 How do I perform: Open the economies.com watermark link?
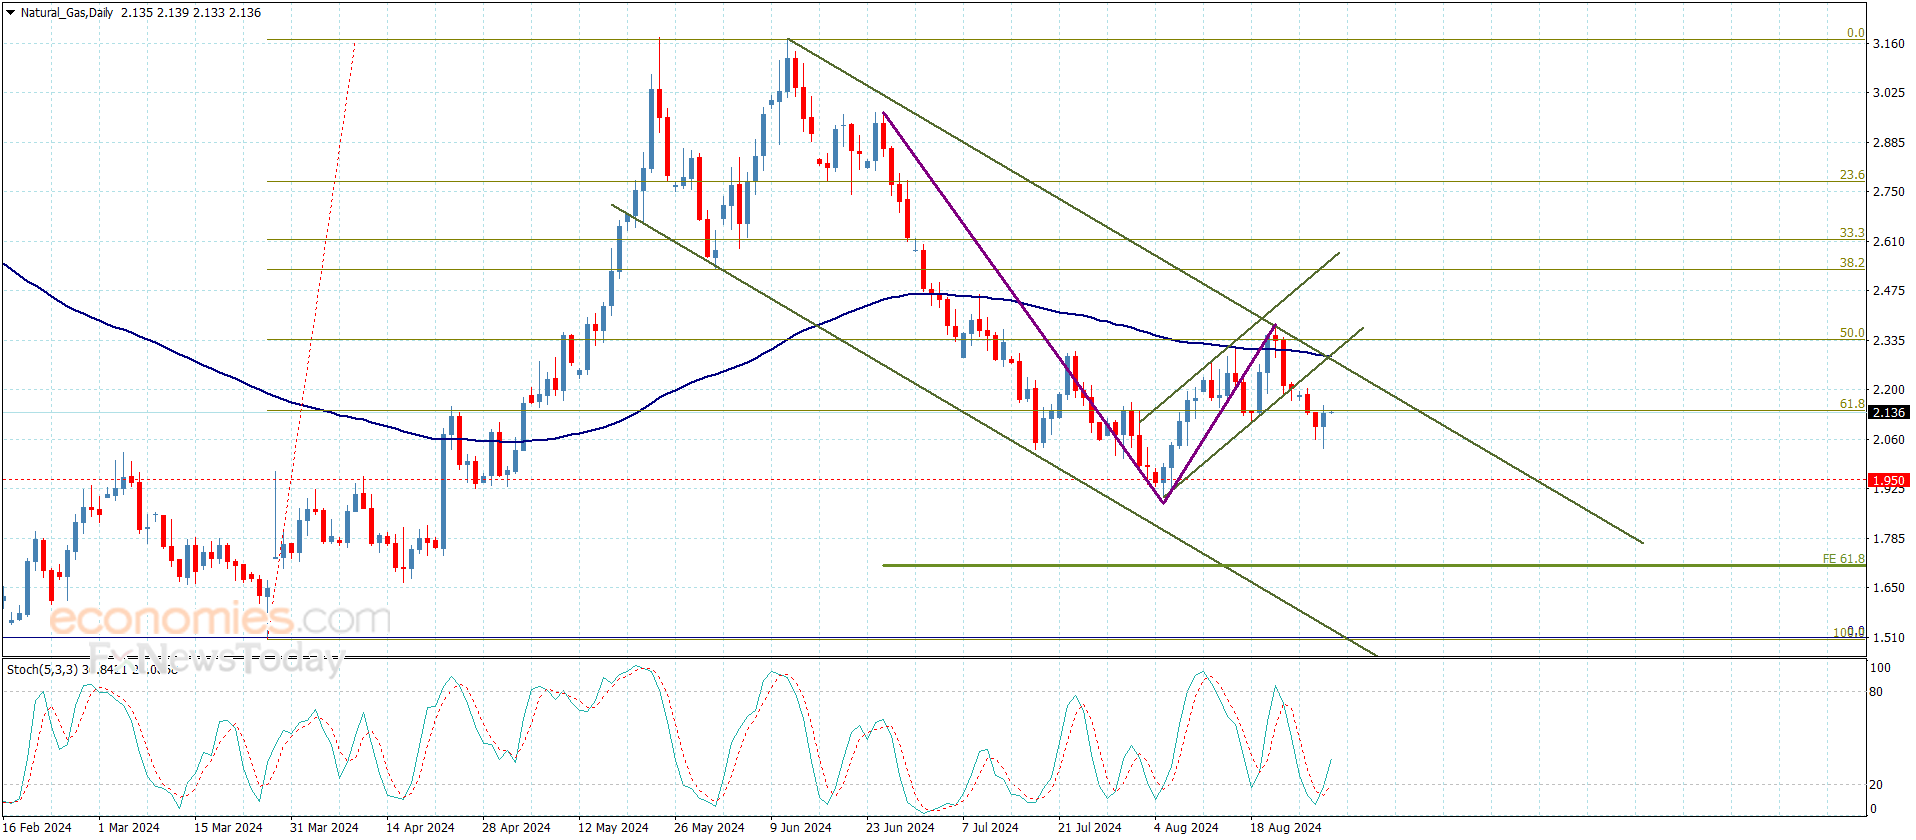[220, 619]
